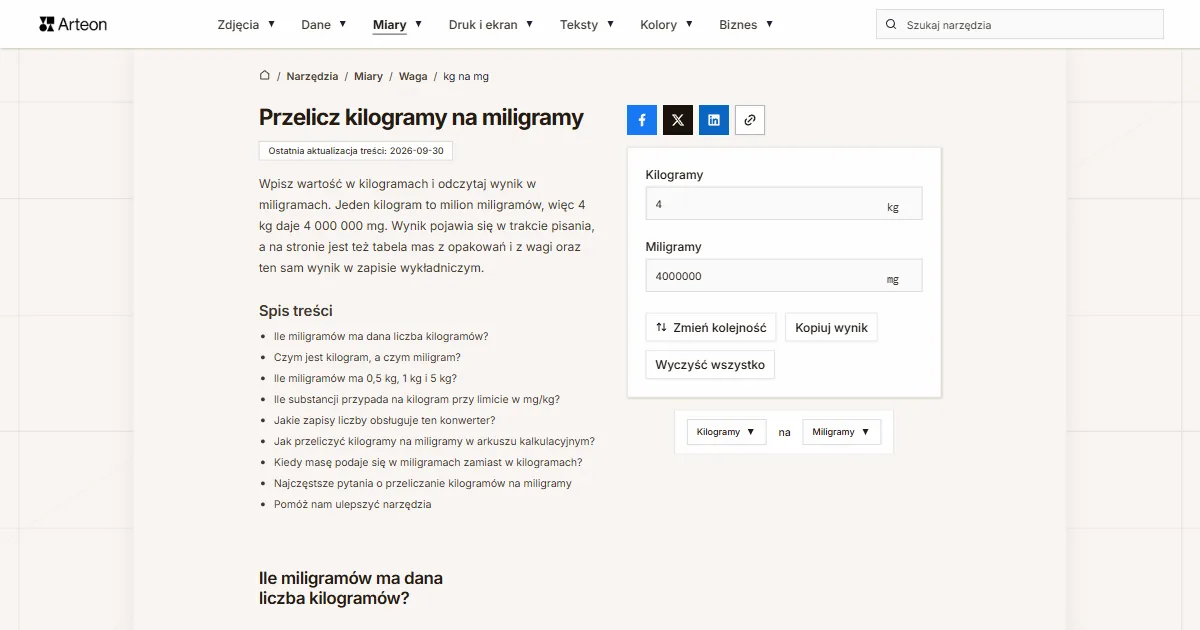Open Waga breadcrumb link
This screenshot has width=1200, height=630.
pyautogui.click(x=413, y=76)
